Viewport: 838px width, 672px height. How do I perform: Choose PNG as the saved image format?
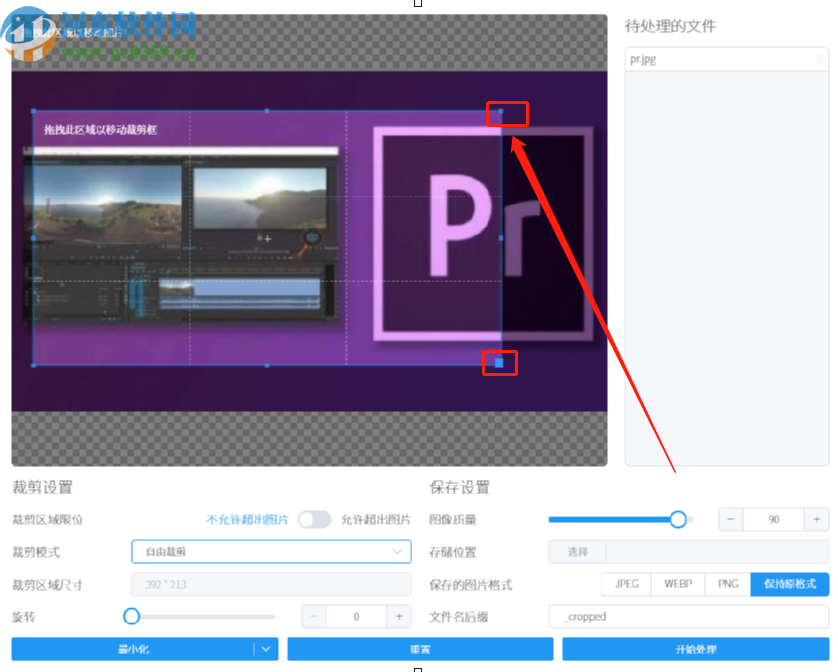(728, 584)
